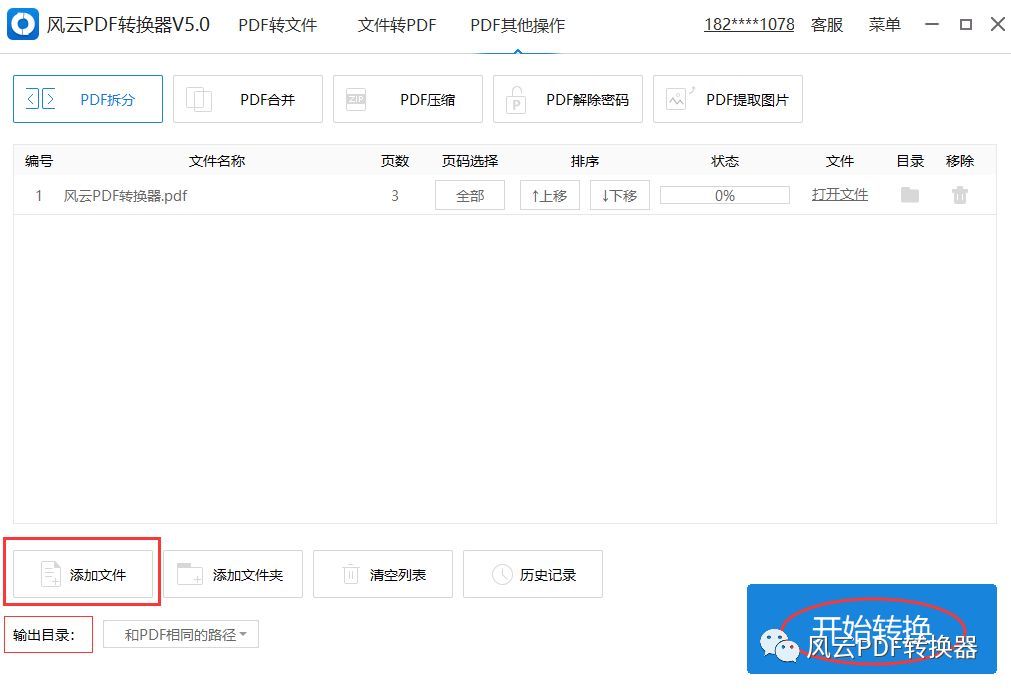Click the 0% conversion progress bar
This screenshot has width=1011, height=692.
point(724,195)
